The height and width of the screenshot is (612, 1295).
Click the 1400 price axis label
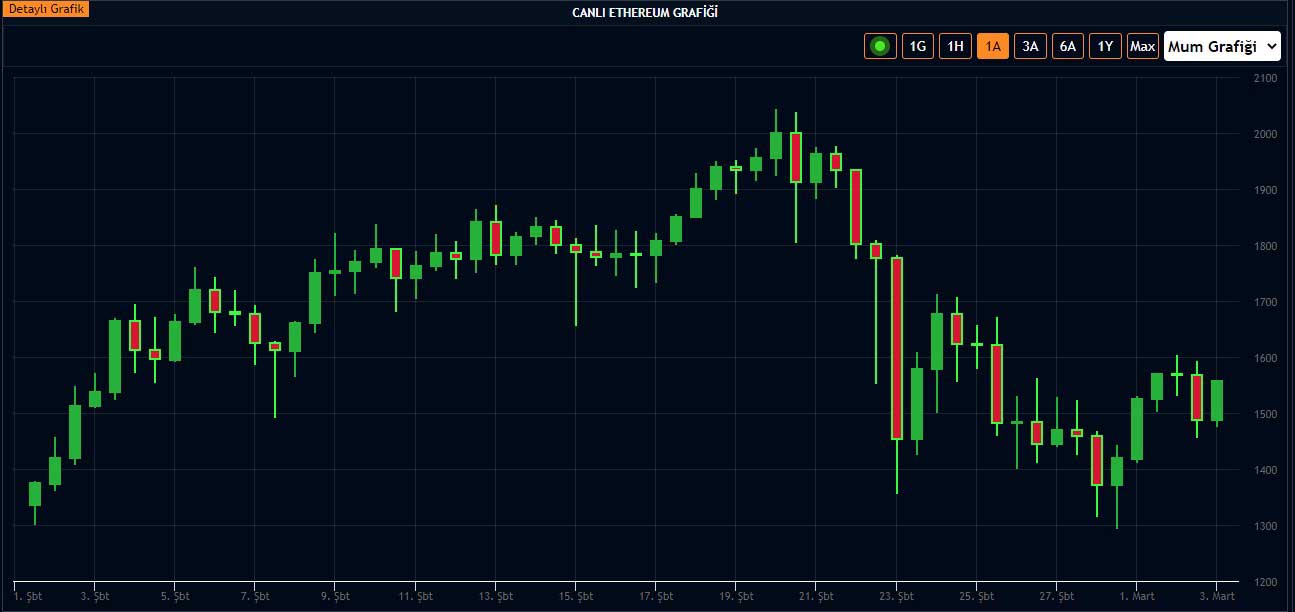1264,470
